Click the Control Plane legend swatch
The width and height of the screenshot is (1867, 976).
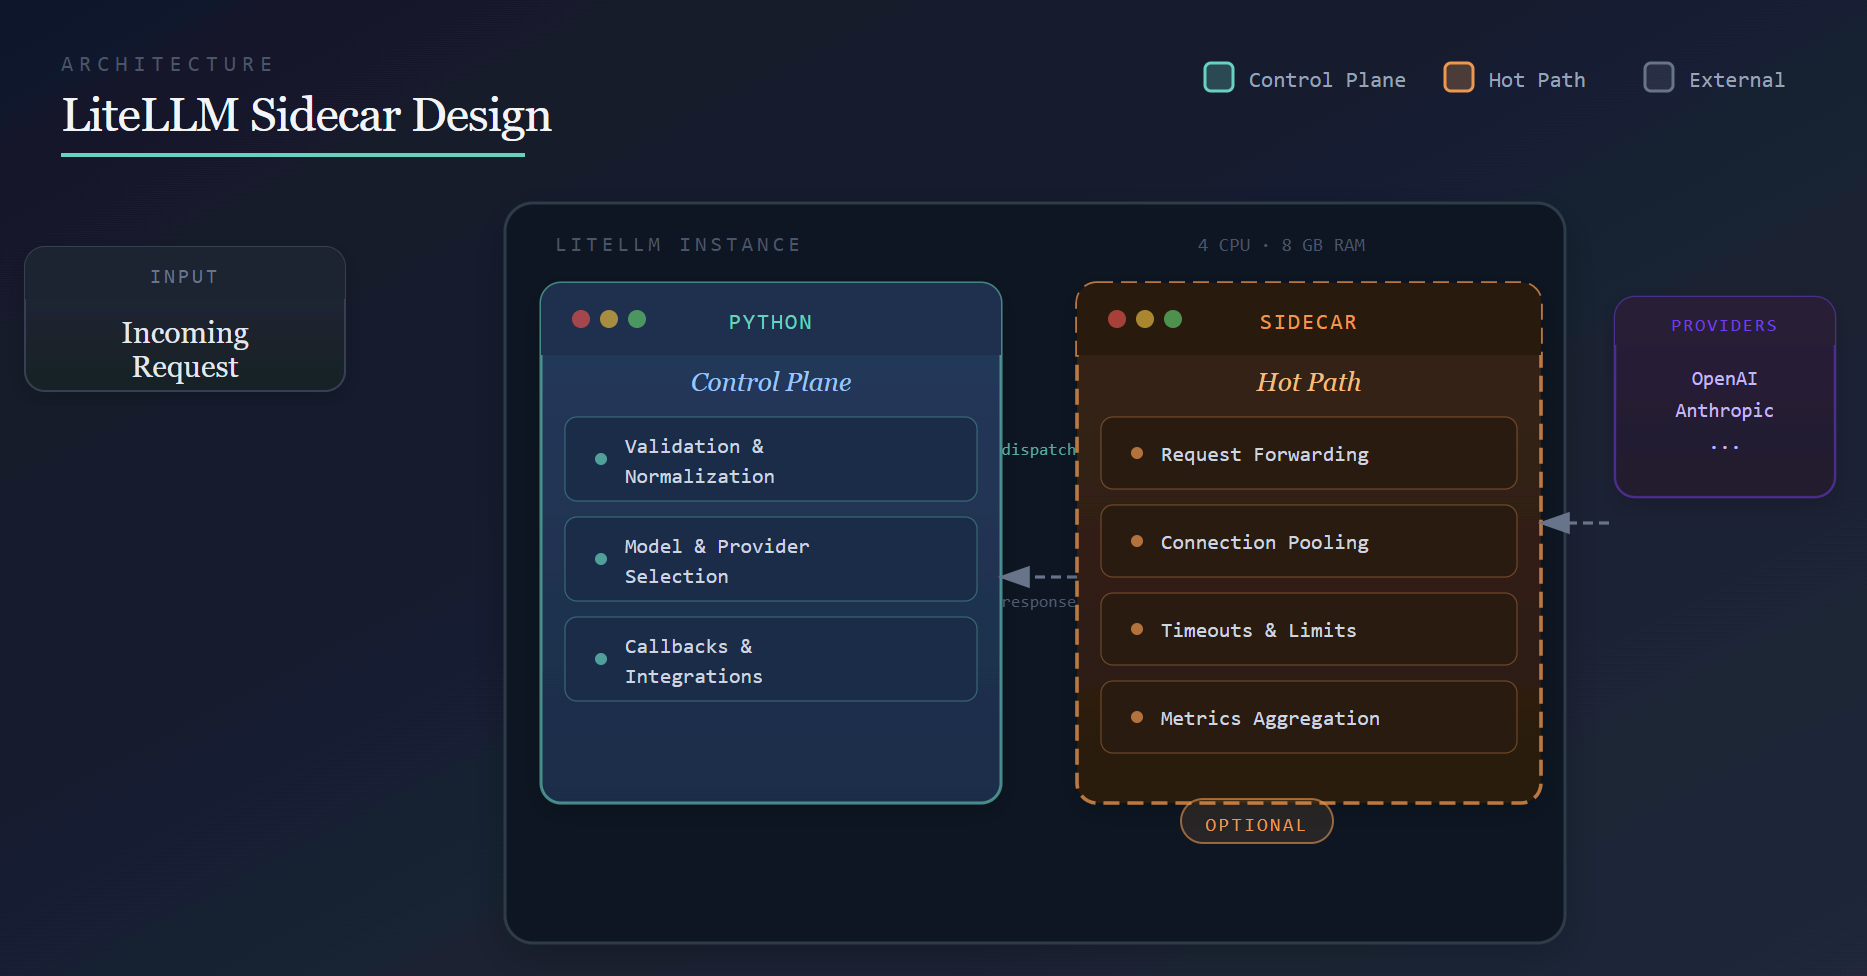pyautogui.click(x=1218, y=77)
